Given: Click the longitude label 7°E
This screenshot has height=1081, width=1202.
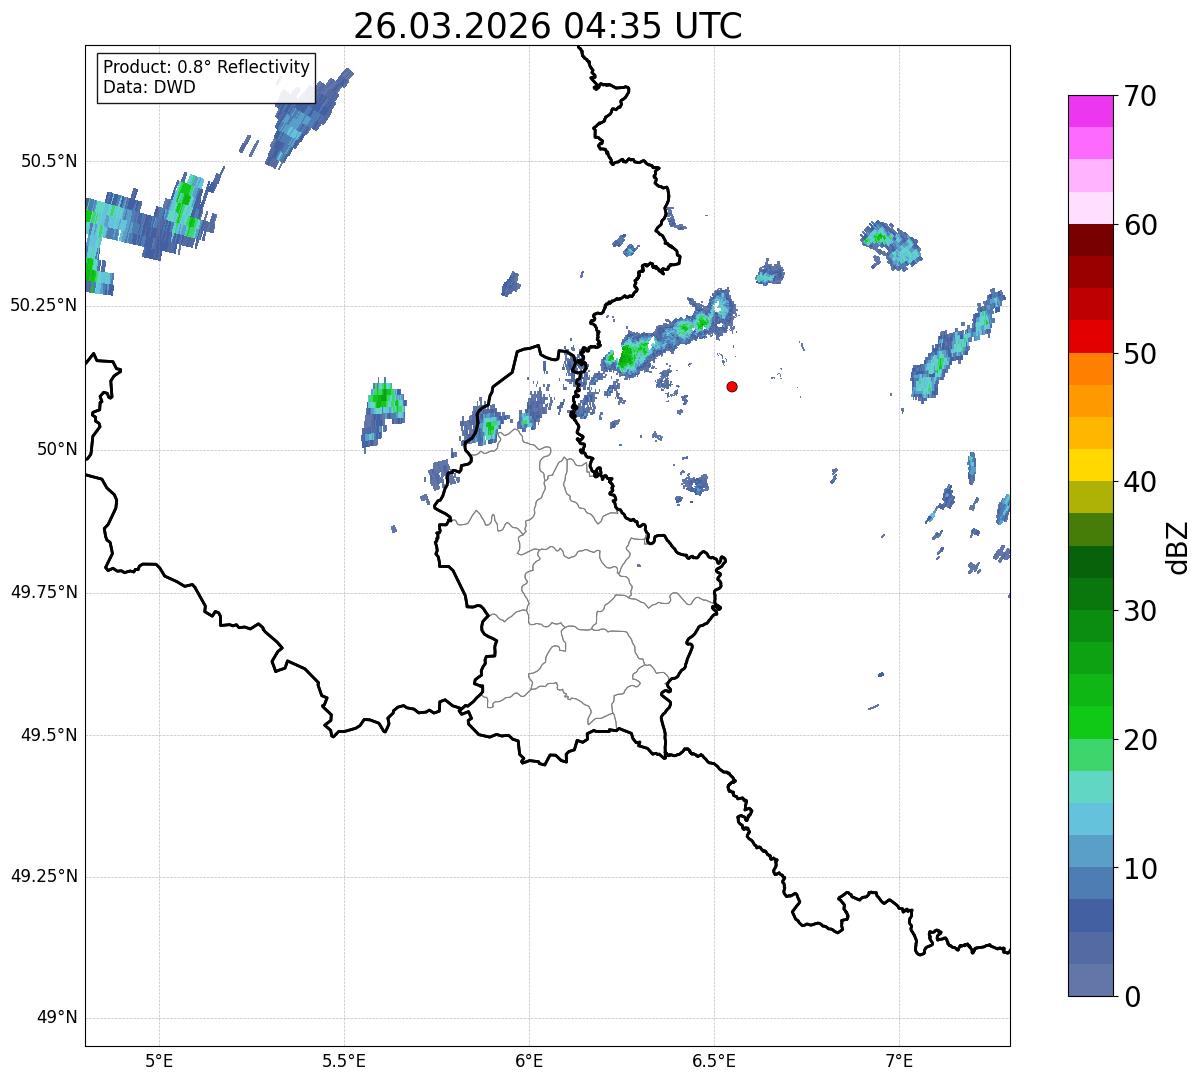Looking at the screenshot, I should click(x=899, y=1061).
